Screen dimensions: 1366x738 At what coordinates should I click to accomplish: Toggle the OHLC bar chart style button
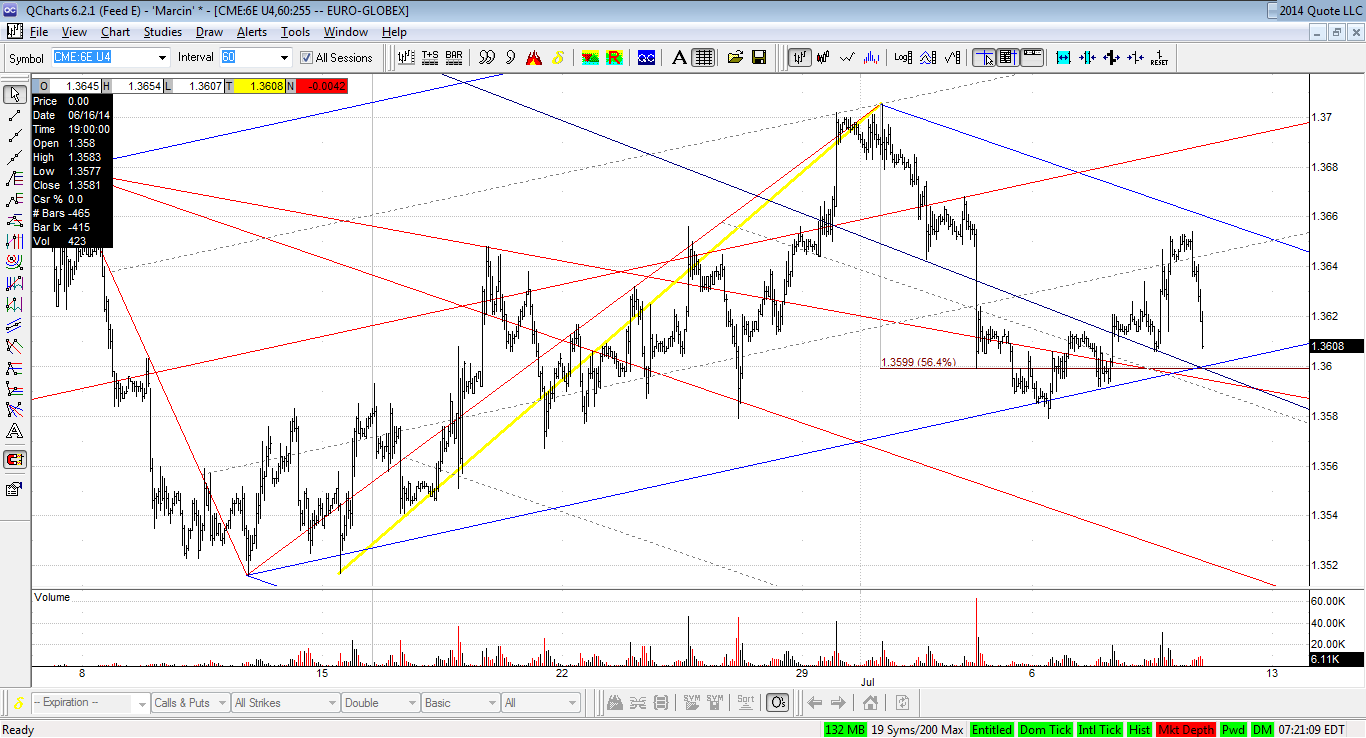800,57
